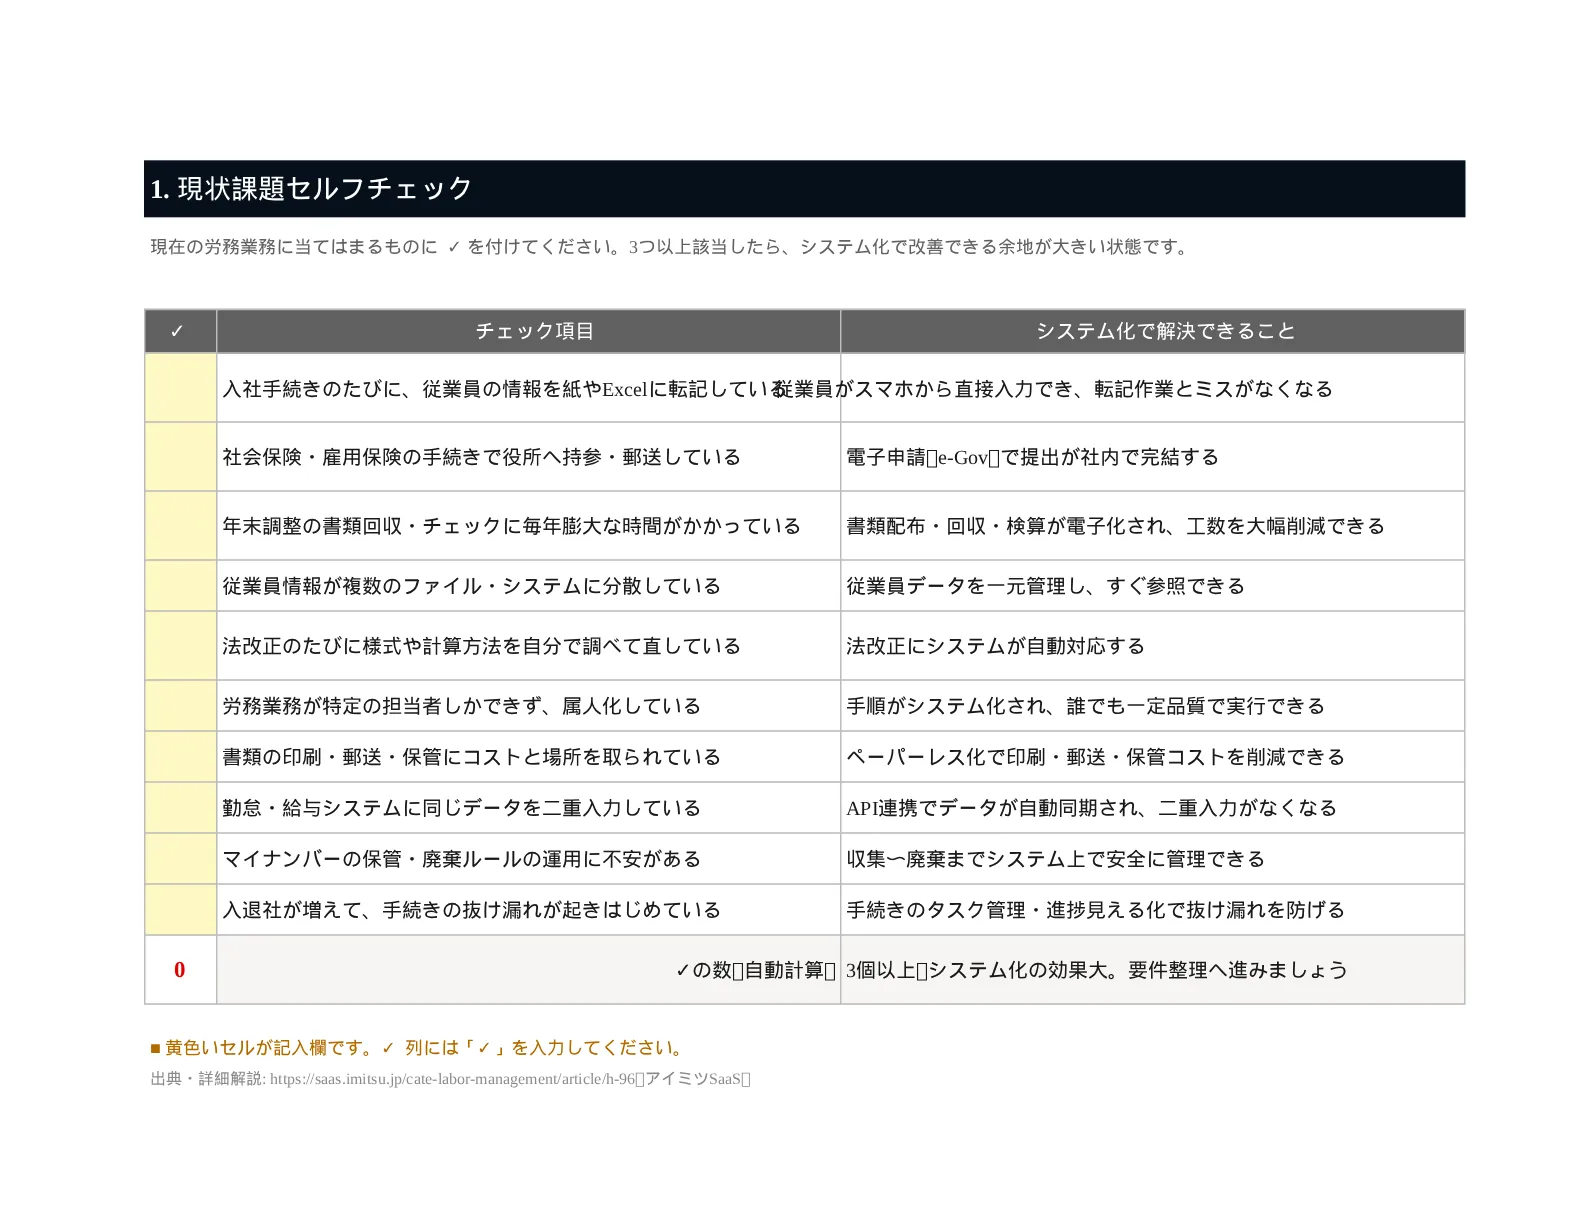1584x1224 pixels.
Task: Click the チェック項目 column header
Action: pos(529,331)
